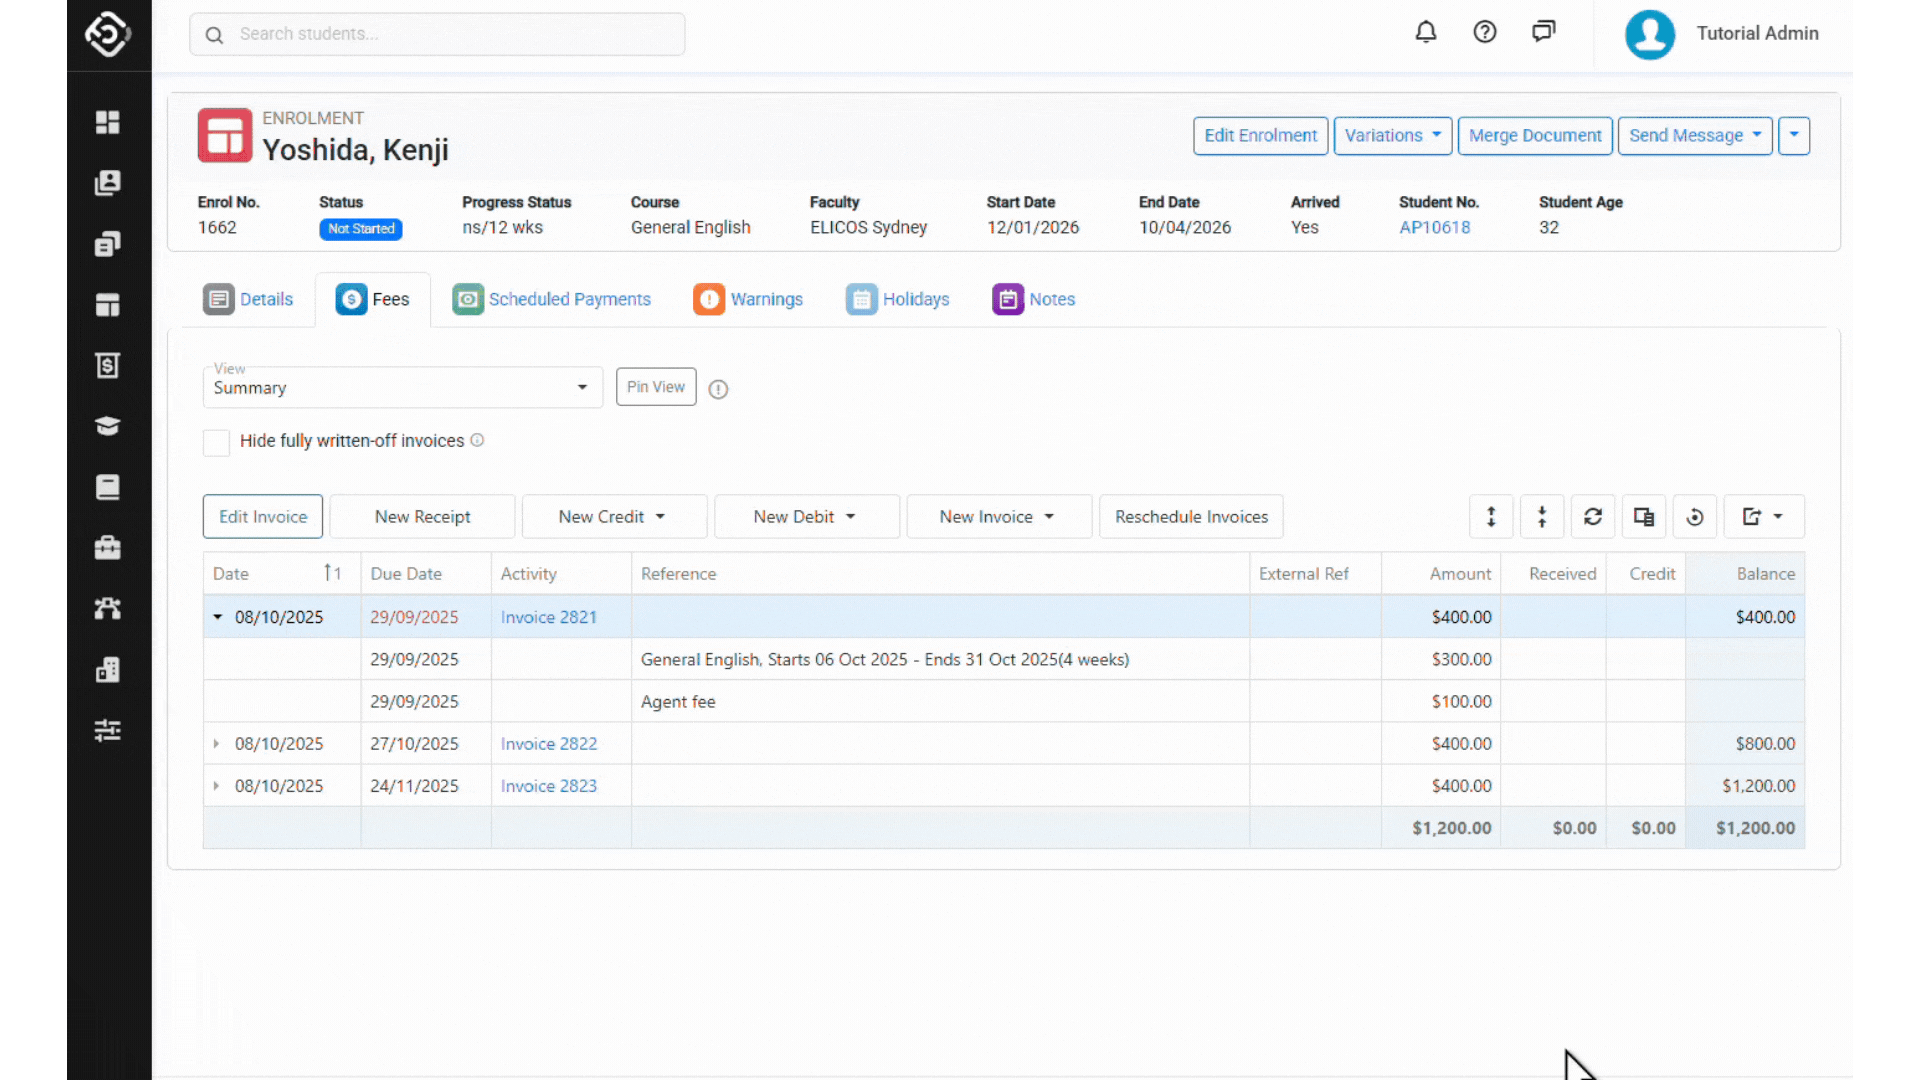Click the Search students input field
This screenshot has height=1080, width=1920.
[x=437, y=34]
